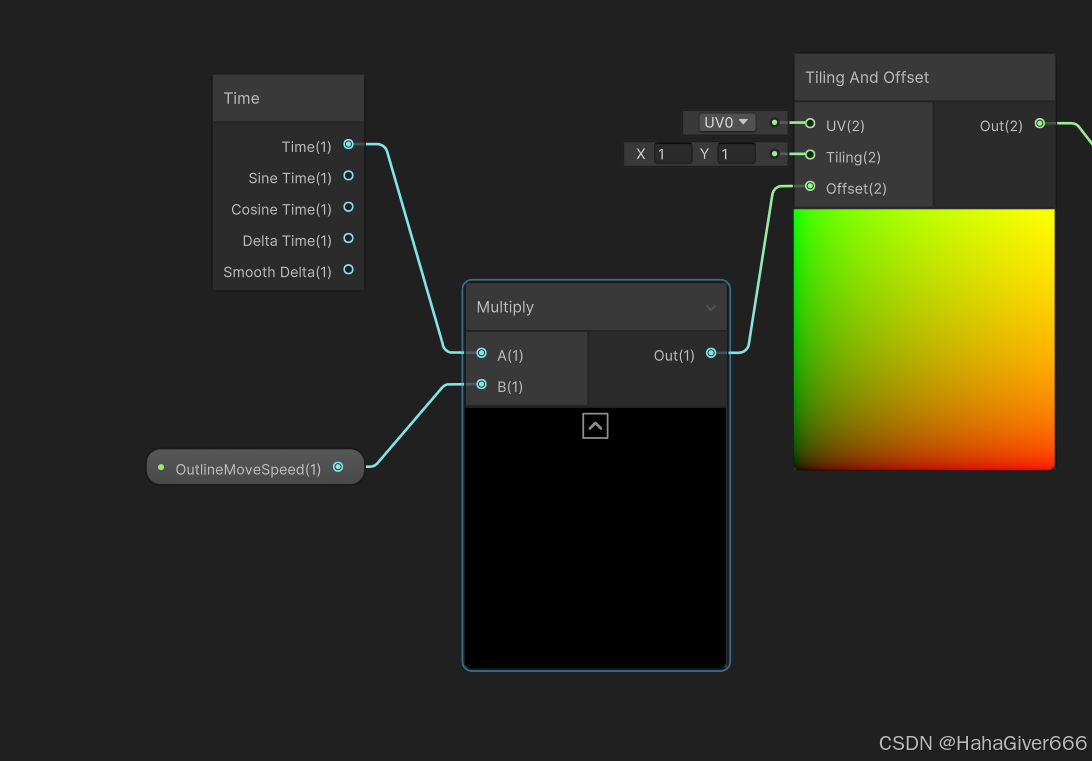Click the Delta Time(1) output port

(x=348, y=238)
